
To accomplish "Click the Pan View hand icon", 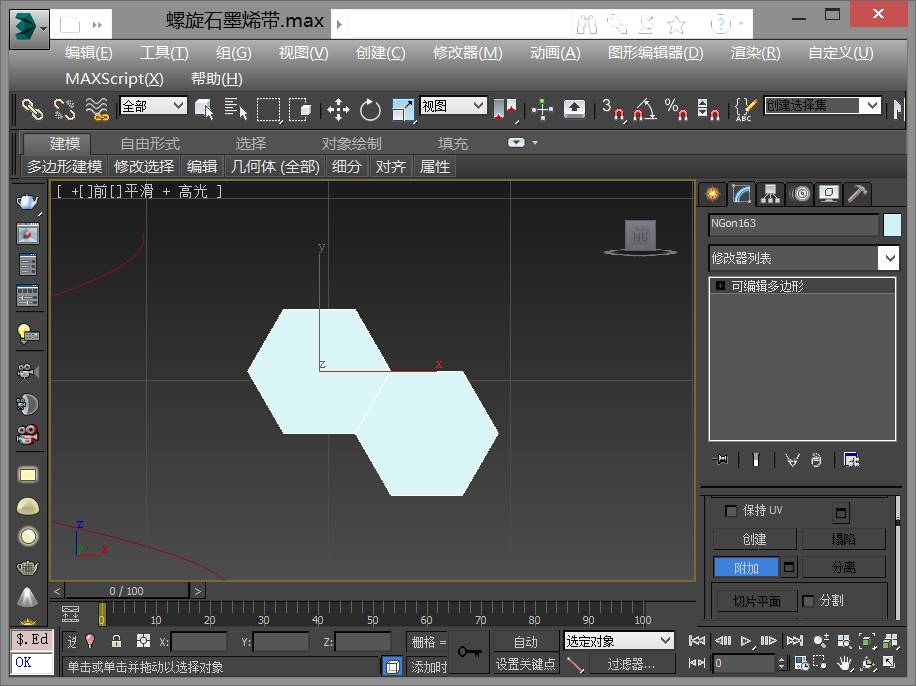I will [845, 663].
